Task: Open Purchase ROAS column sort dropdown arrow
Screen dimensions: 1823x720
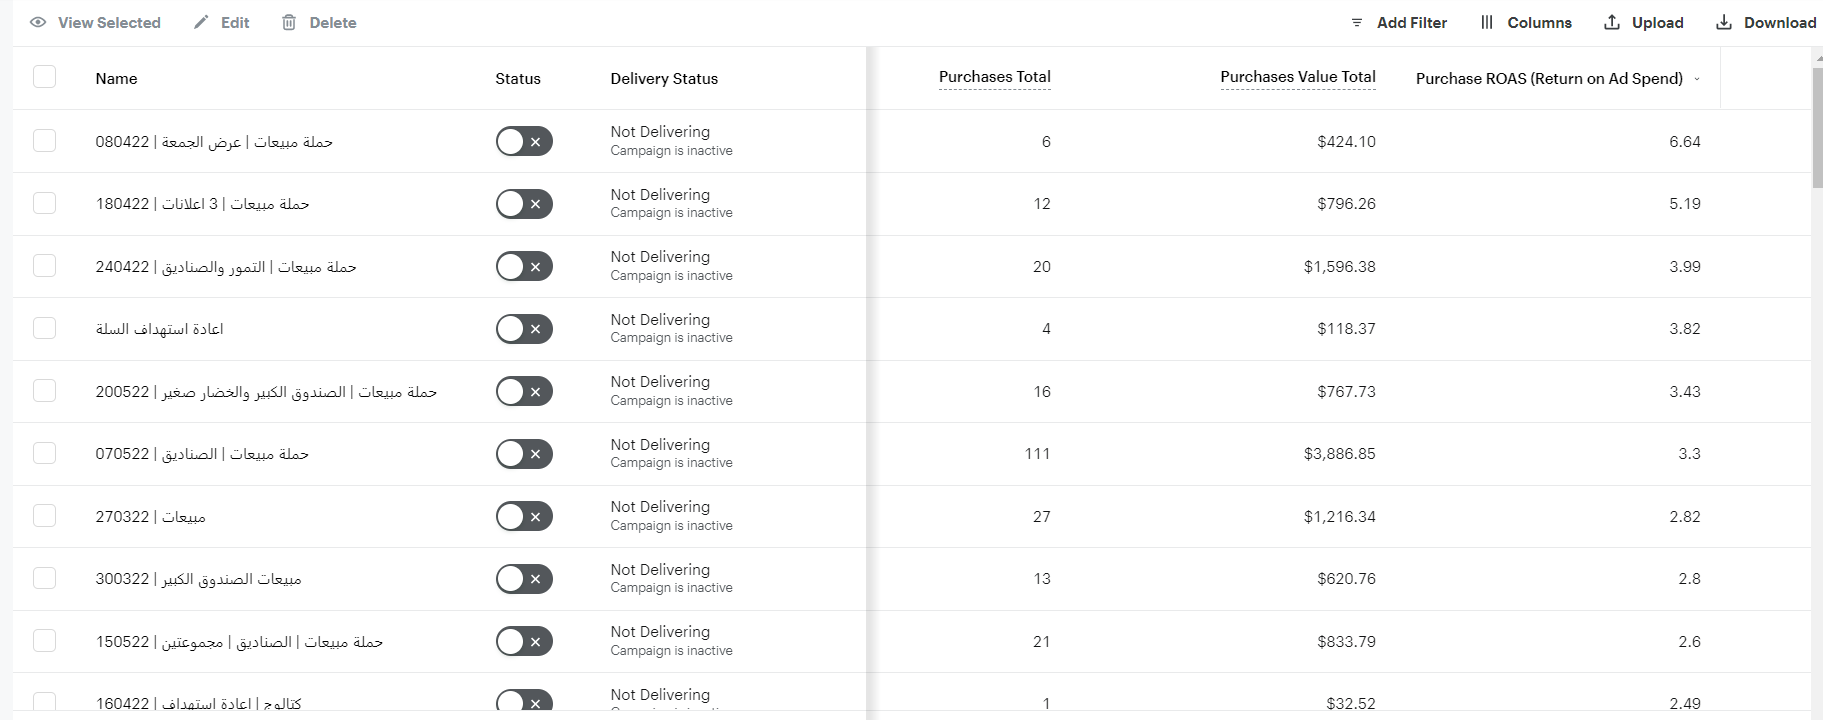Action: (x=1697, y=79)
